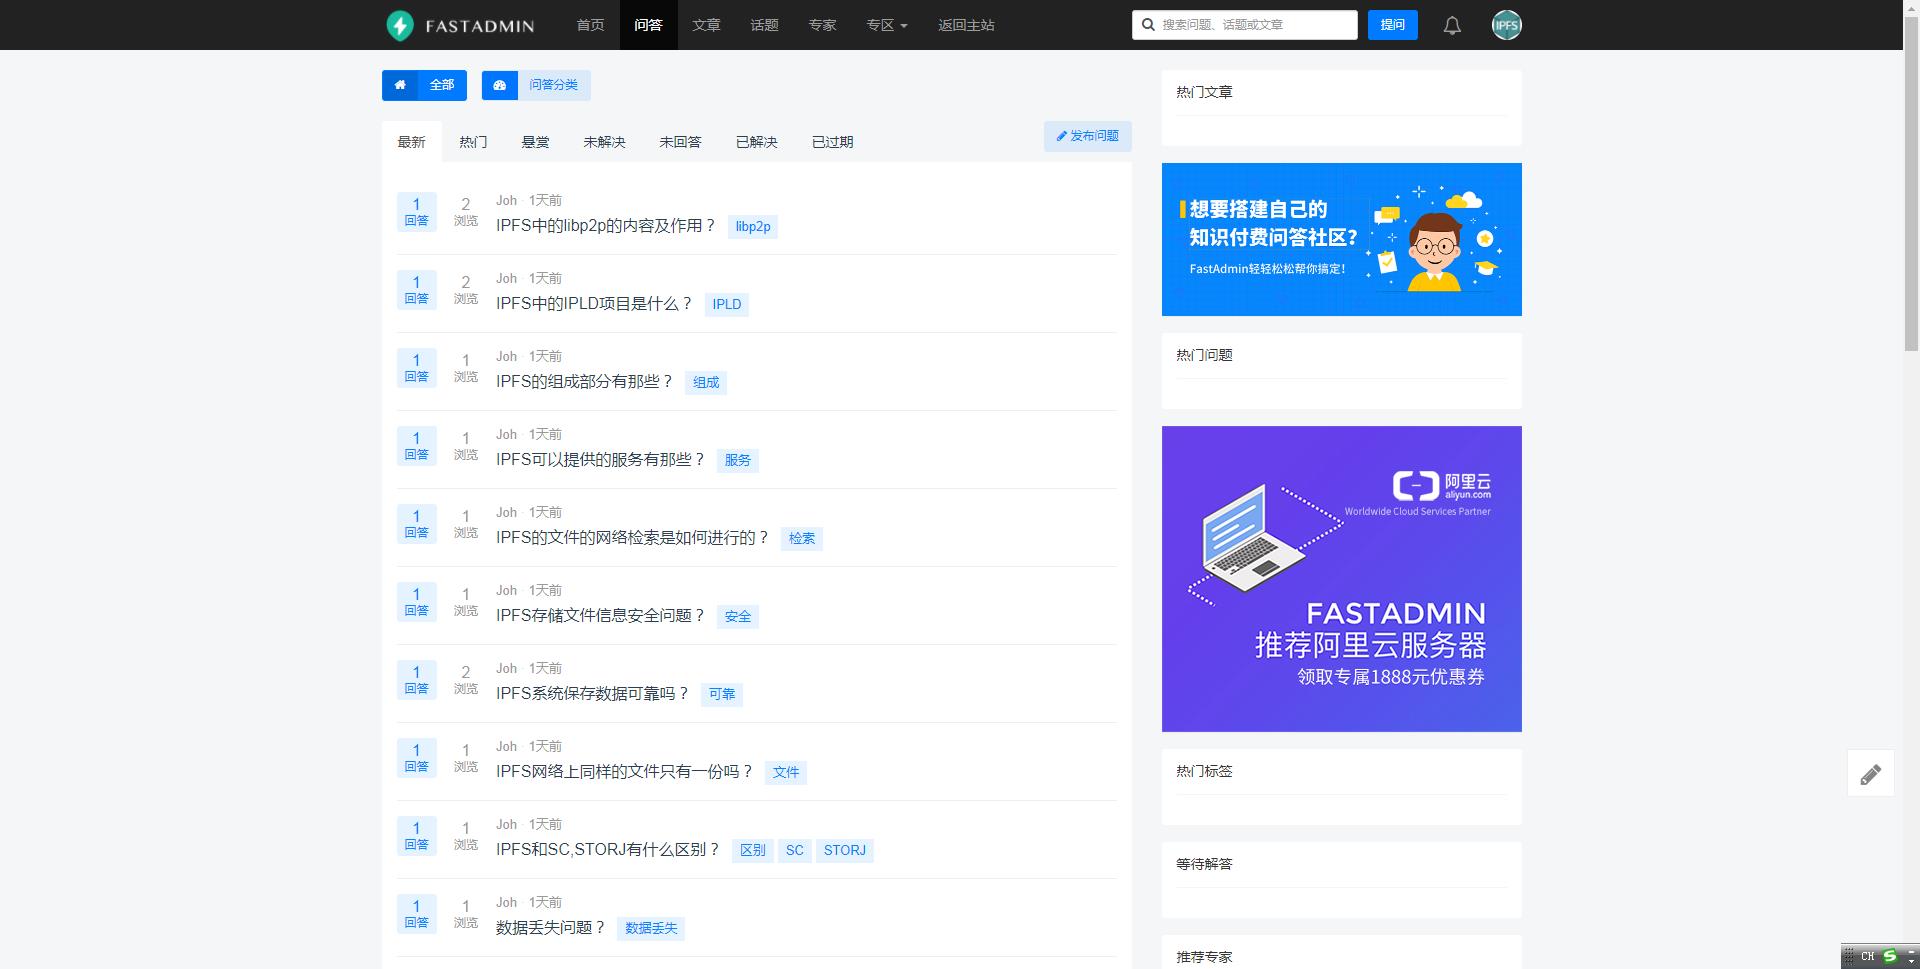
Task: Open question IPFS系统保存数据可靠吗
Action: pyautogui.click(x=593, y=694)
